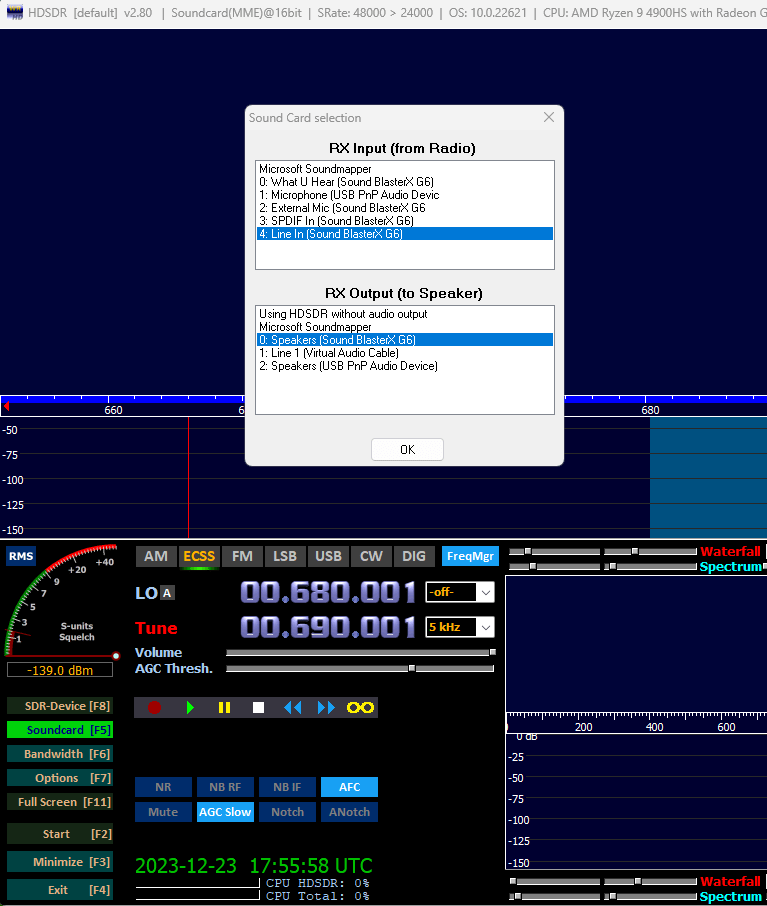Select '0: What U Hear' input
The height and width of the screenshot is (906, 767).
click(405, 182)
